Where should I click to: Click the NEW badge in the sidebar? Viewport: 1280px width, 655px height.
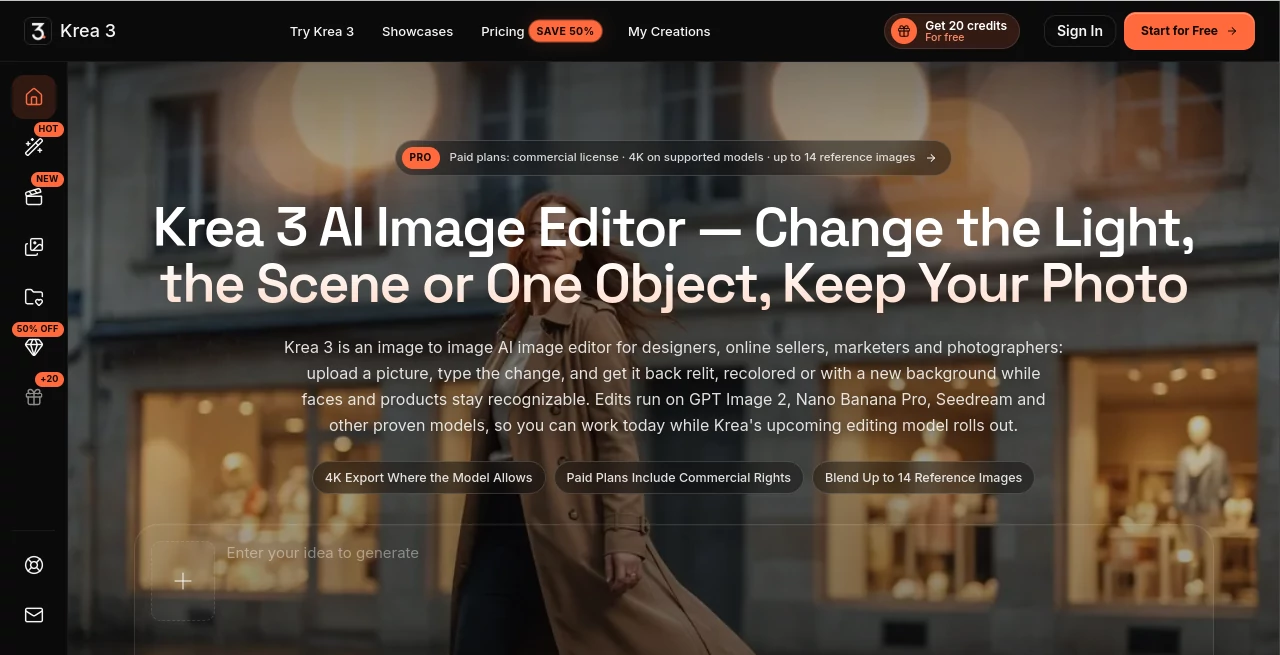tap(48, 179)
